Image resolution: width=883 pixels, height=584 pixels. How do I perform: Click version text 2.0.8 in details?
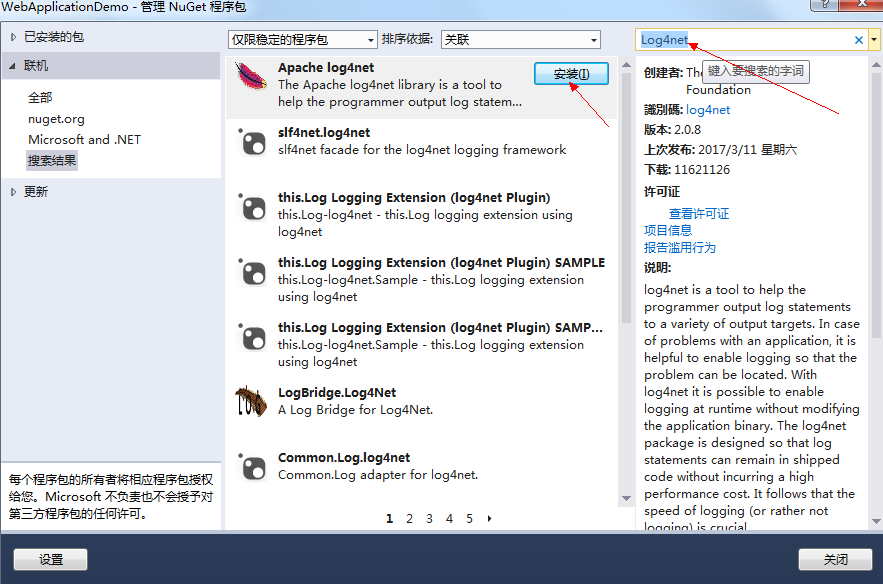click(688, 130)
